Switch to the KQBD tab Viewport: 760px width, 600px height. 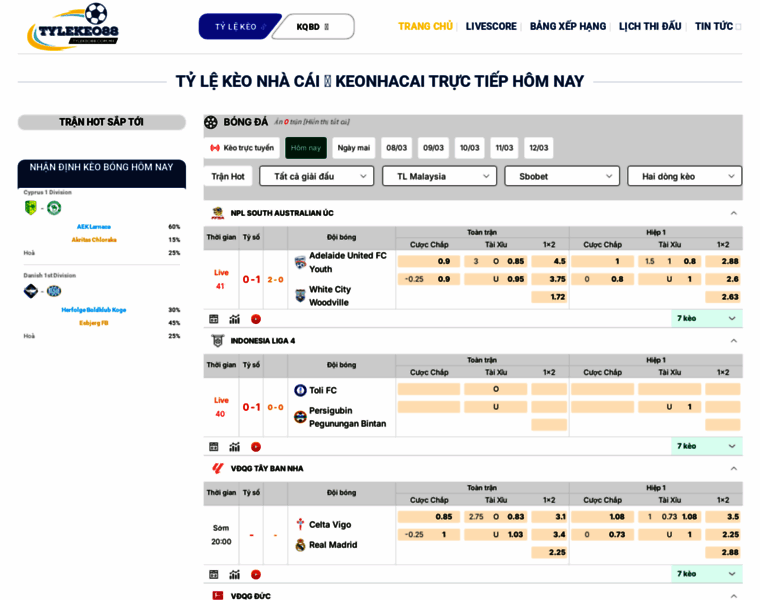click(313, 27)
